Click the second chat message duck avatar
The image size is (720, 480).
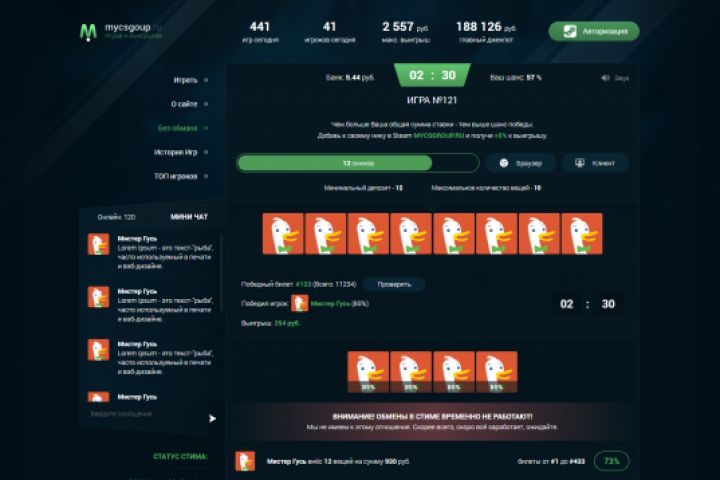pos(98,297)
